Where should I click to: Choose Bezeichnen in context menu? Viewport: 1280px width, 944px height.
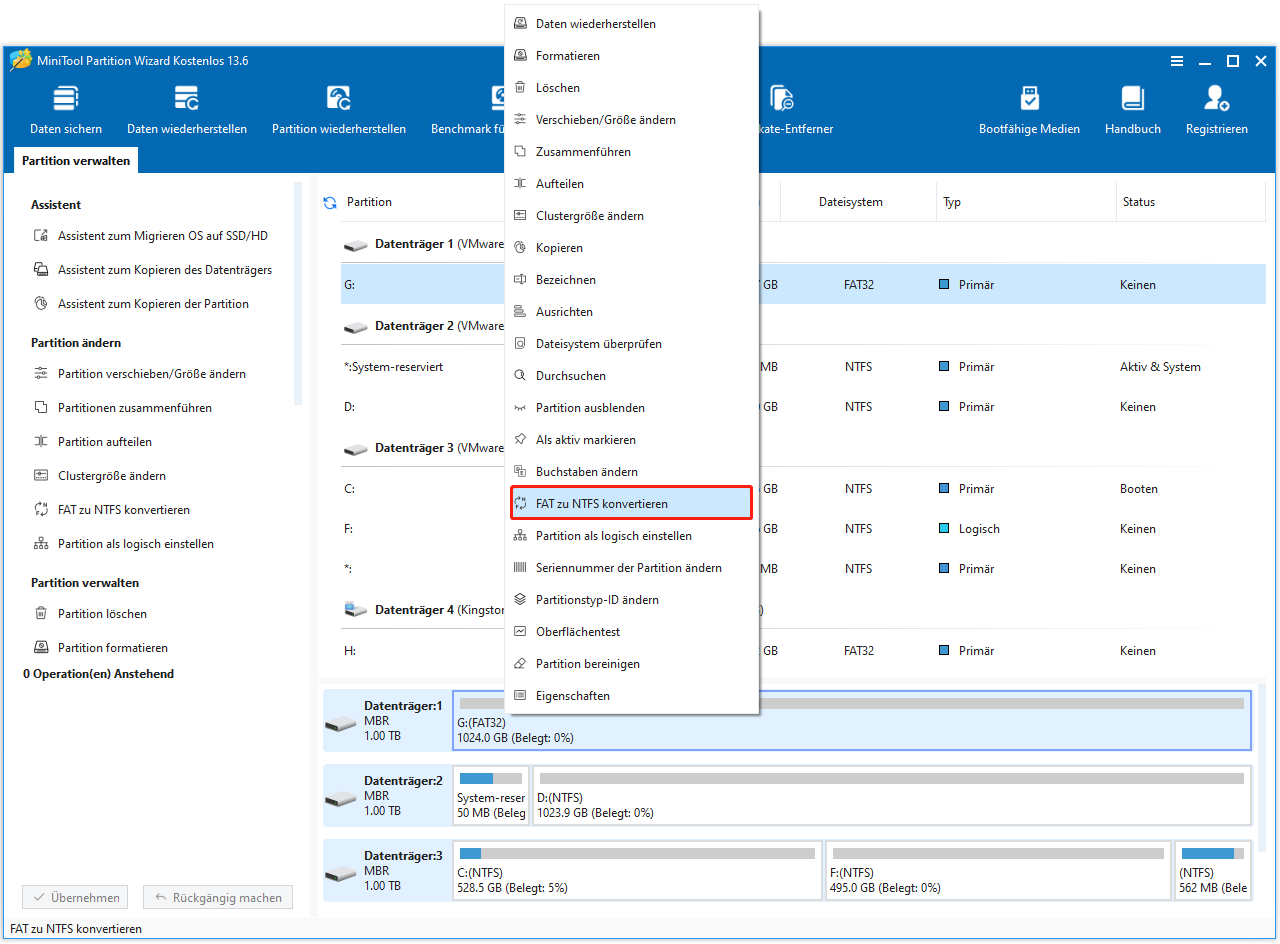[631, 280]
